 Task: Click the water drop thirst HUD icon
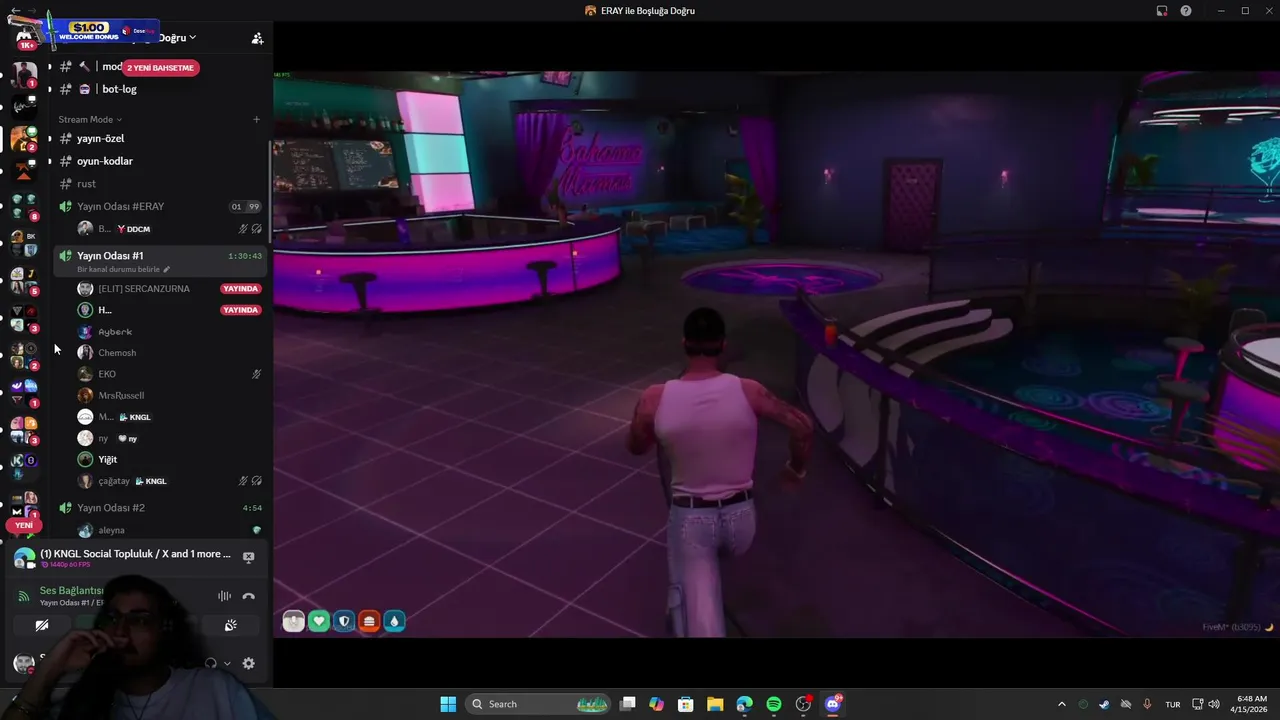(394, 621)
